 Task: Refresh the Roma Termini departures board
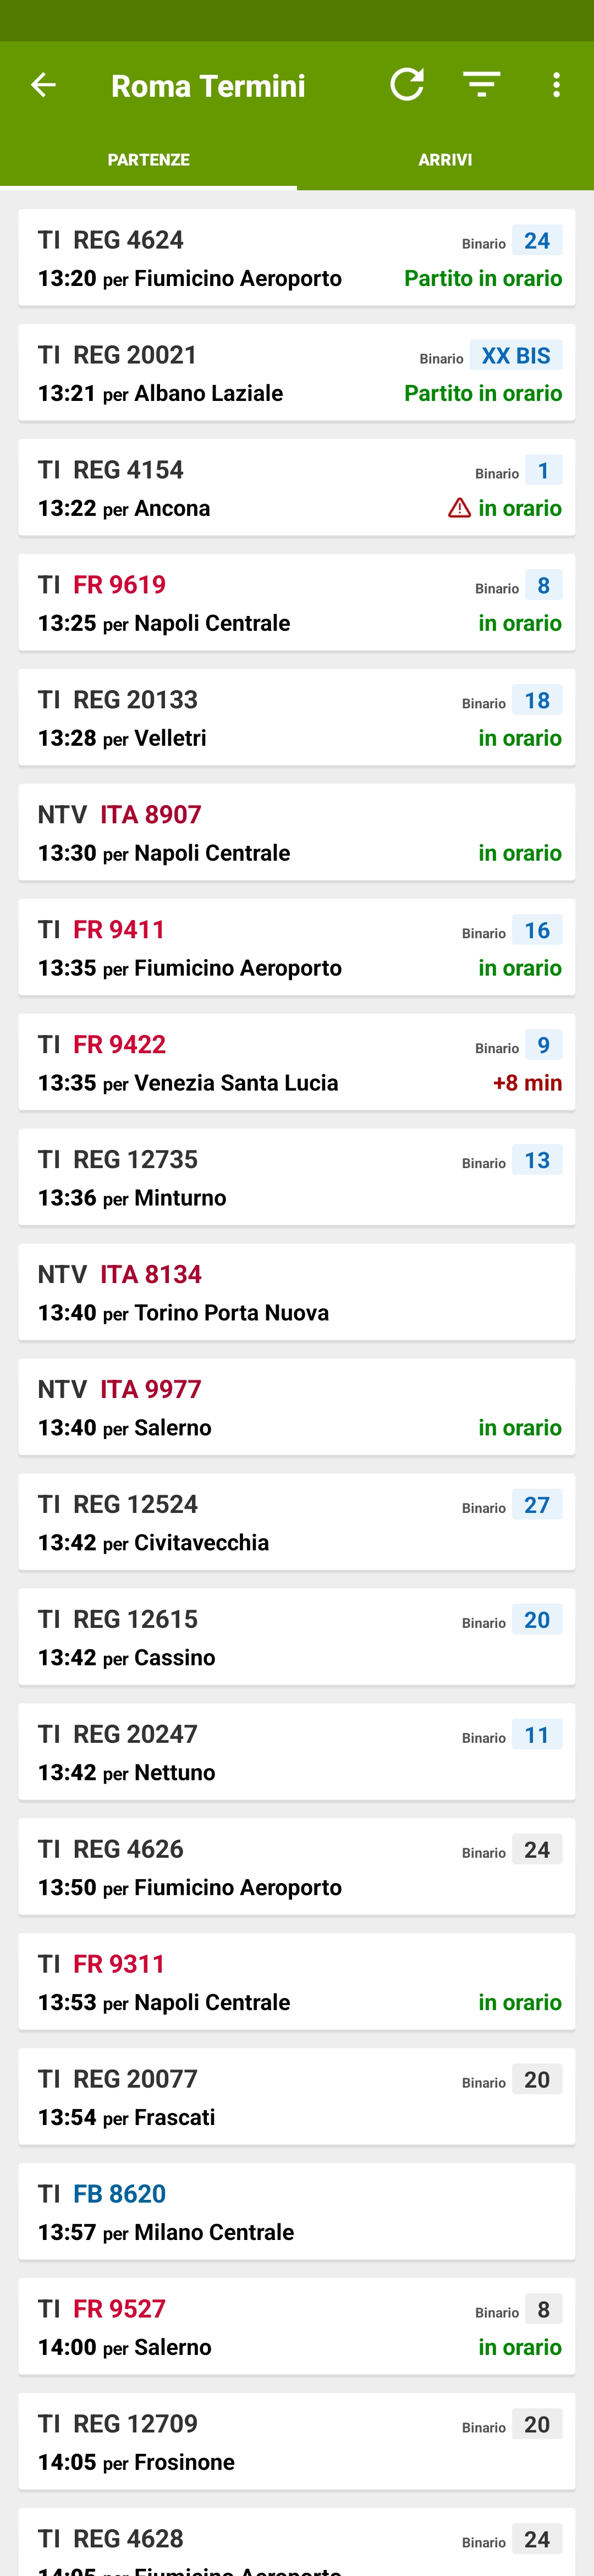point(407,85)
